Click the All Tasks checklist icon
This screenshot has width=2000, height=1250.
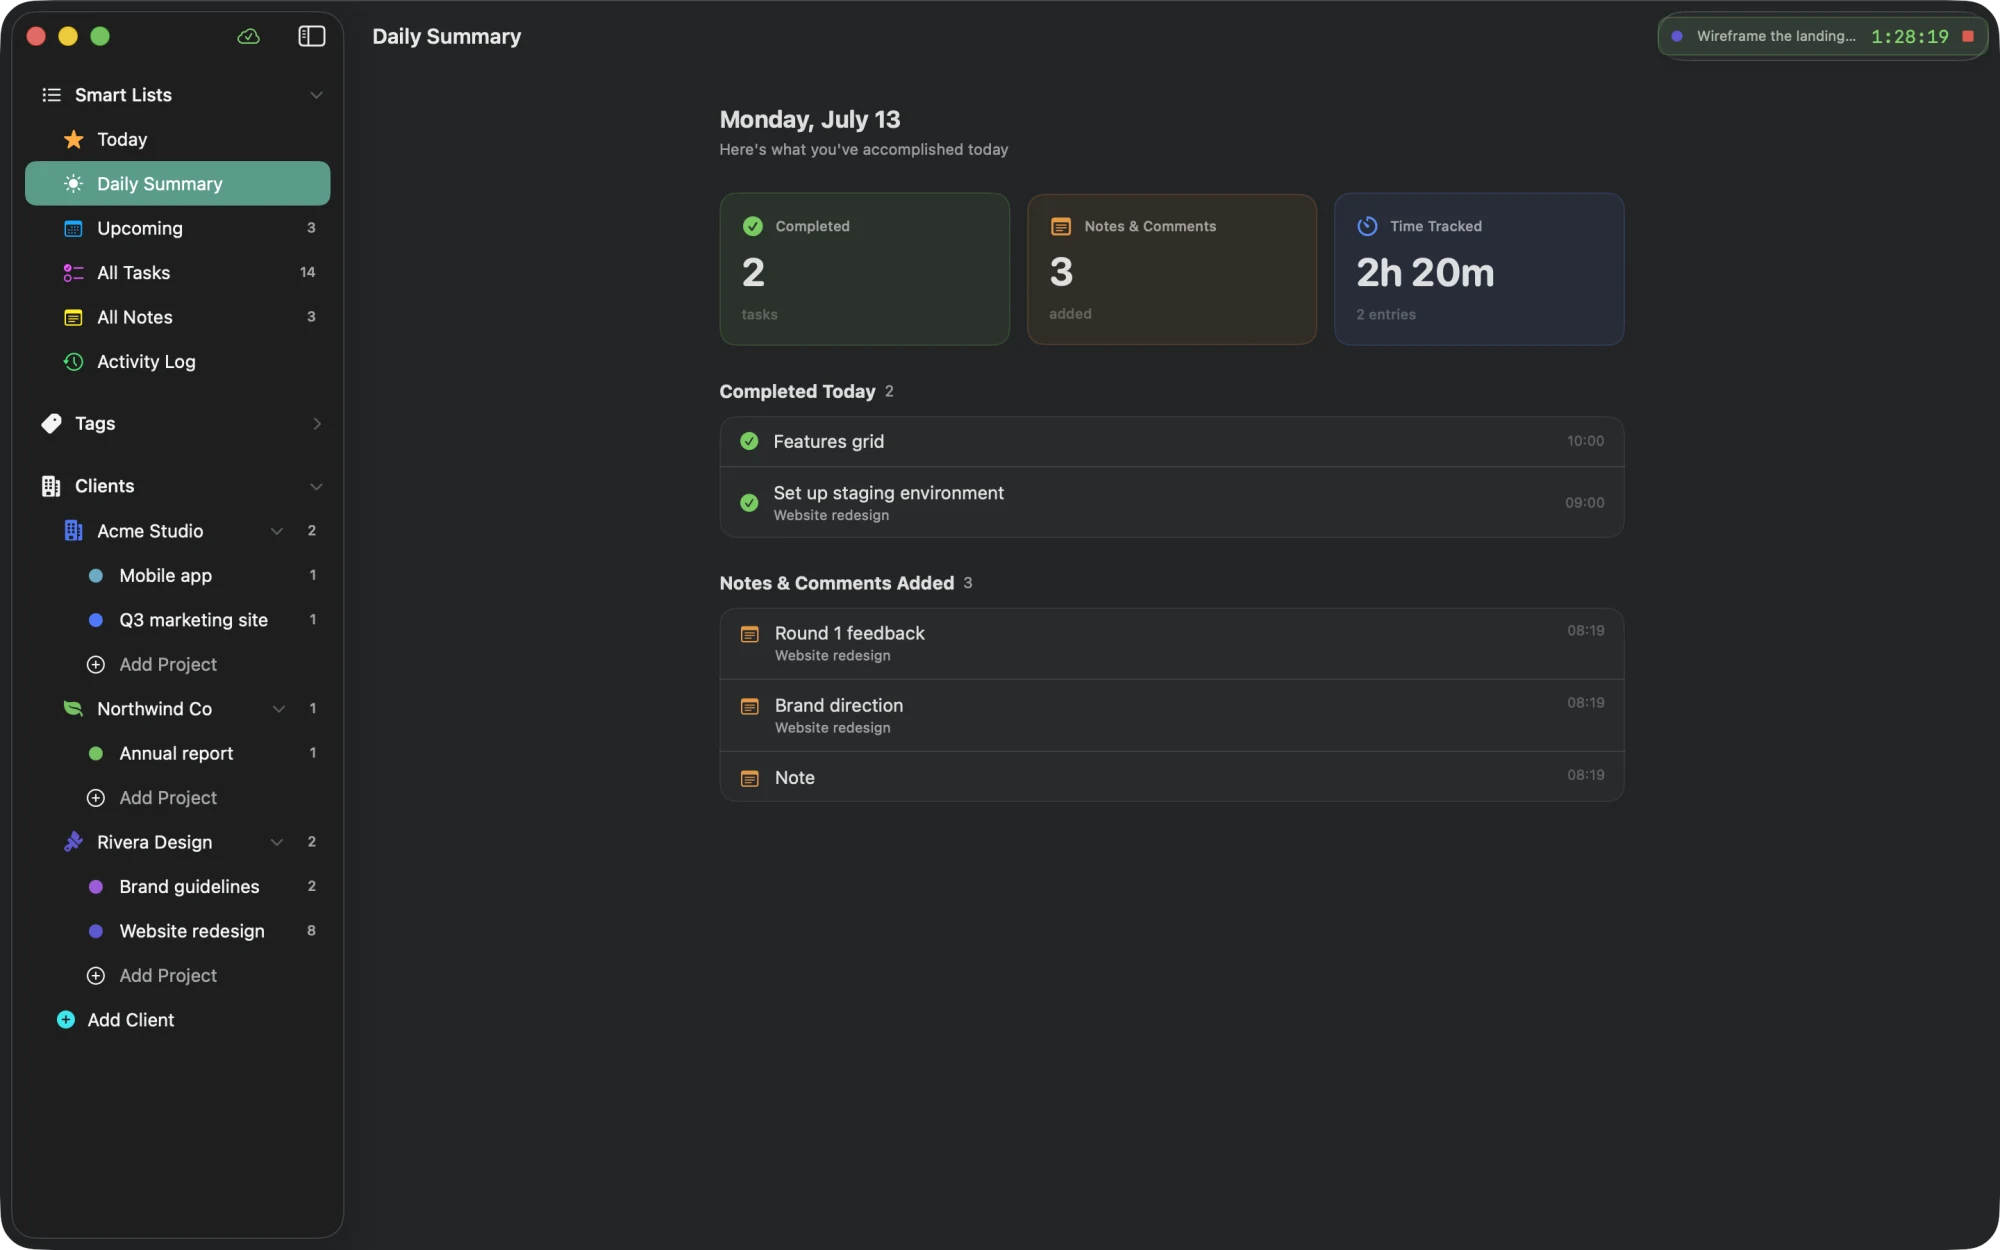(73, 273)
